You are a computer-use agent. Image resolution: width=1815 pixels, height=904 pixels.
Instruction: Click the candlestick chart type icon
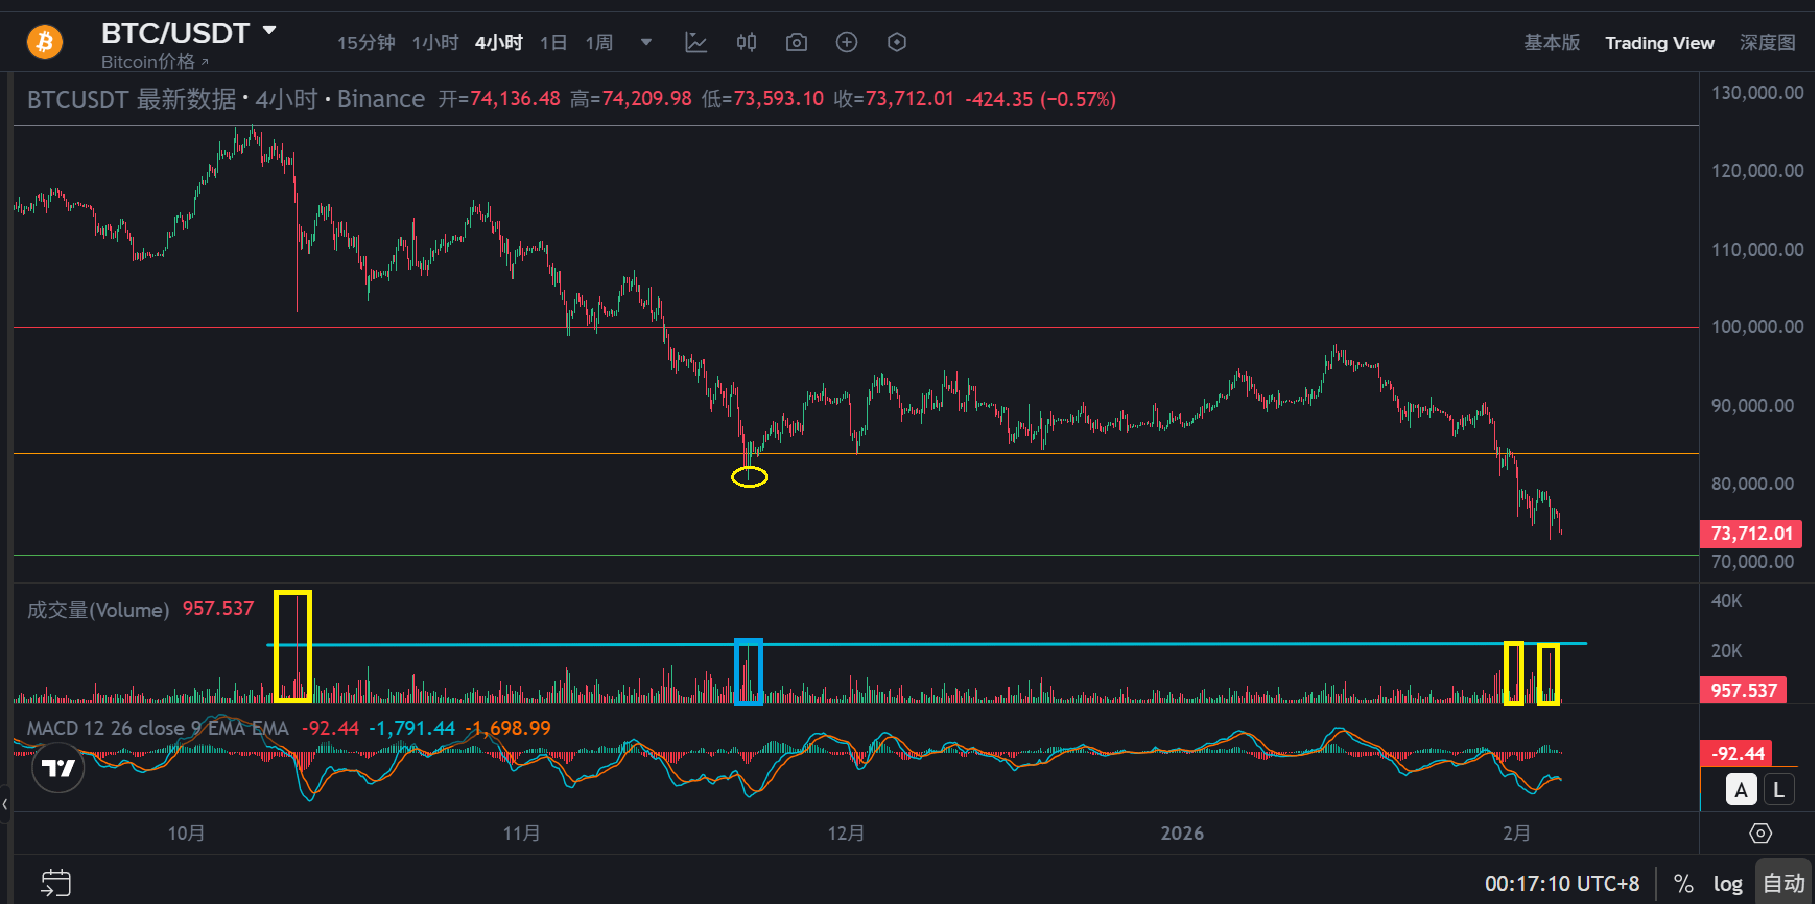746,42
